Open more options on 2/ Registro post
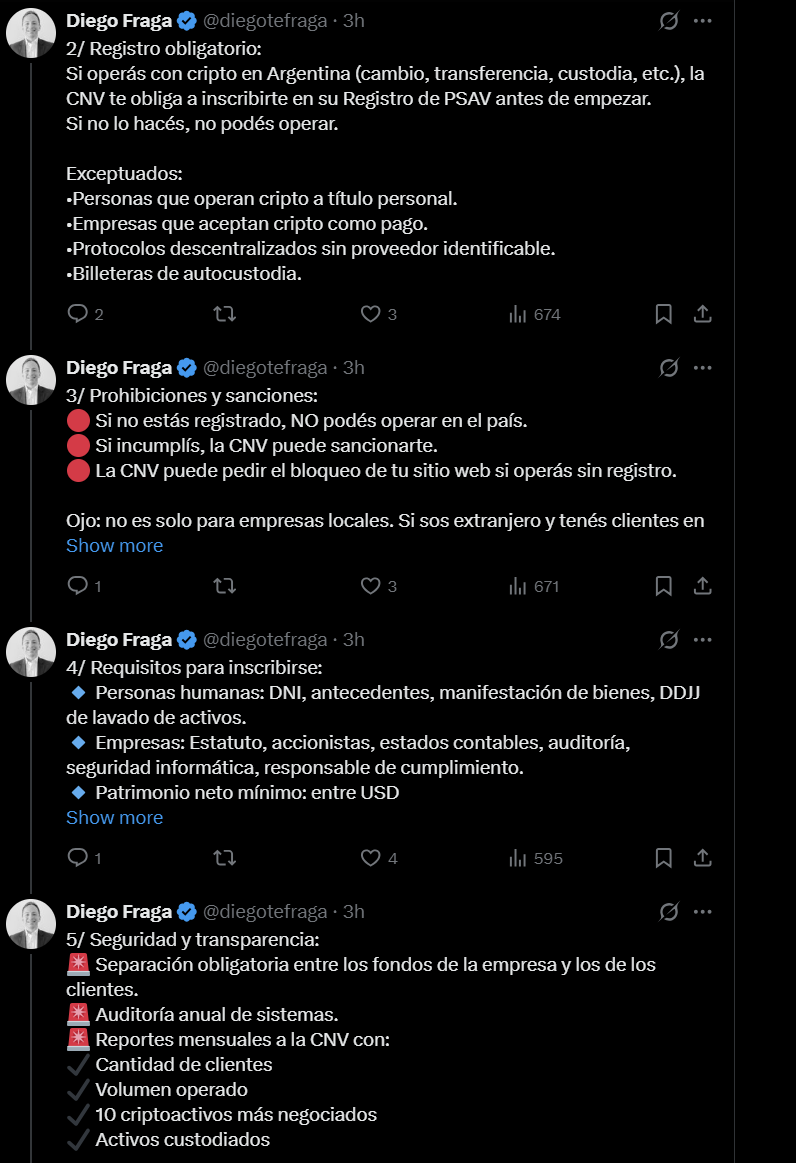The image size is (796, 1163). (703, 21)
